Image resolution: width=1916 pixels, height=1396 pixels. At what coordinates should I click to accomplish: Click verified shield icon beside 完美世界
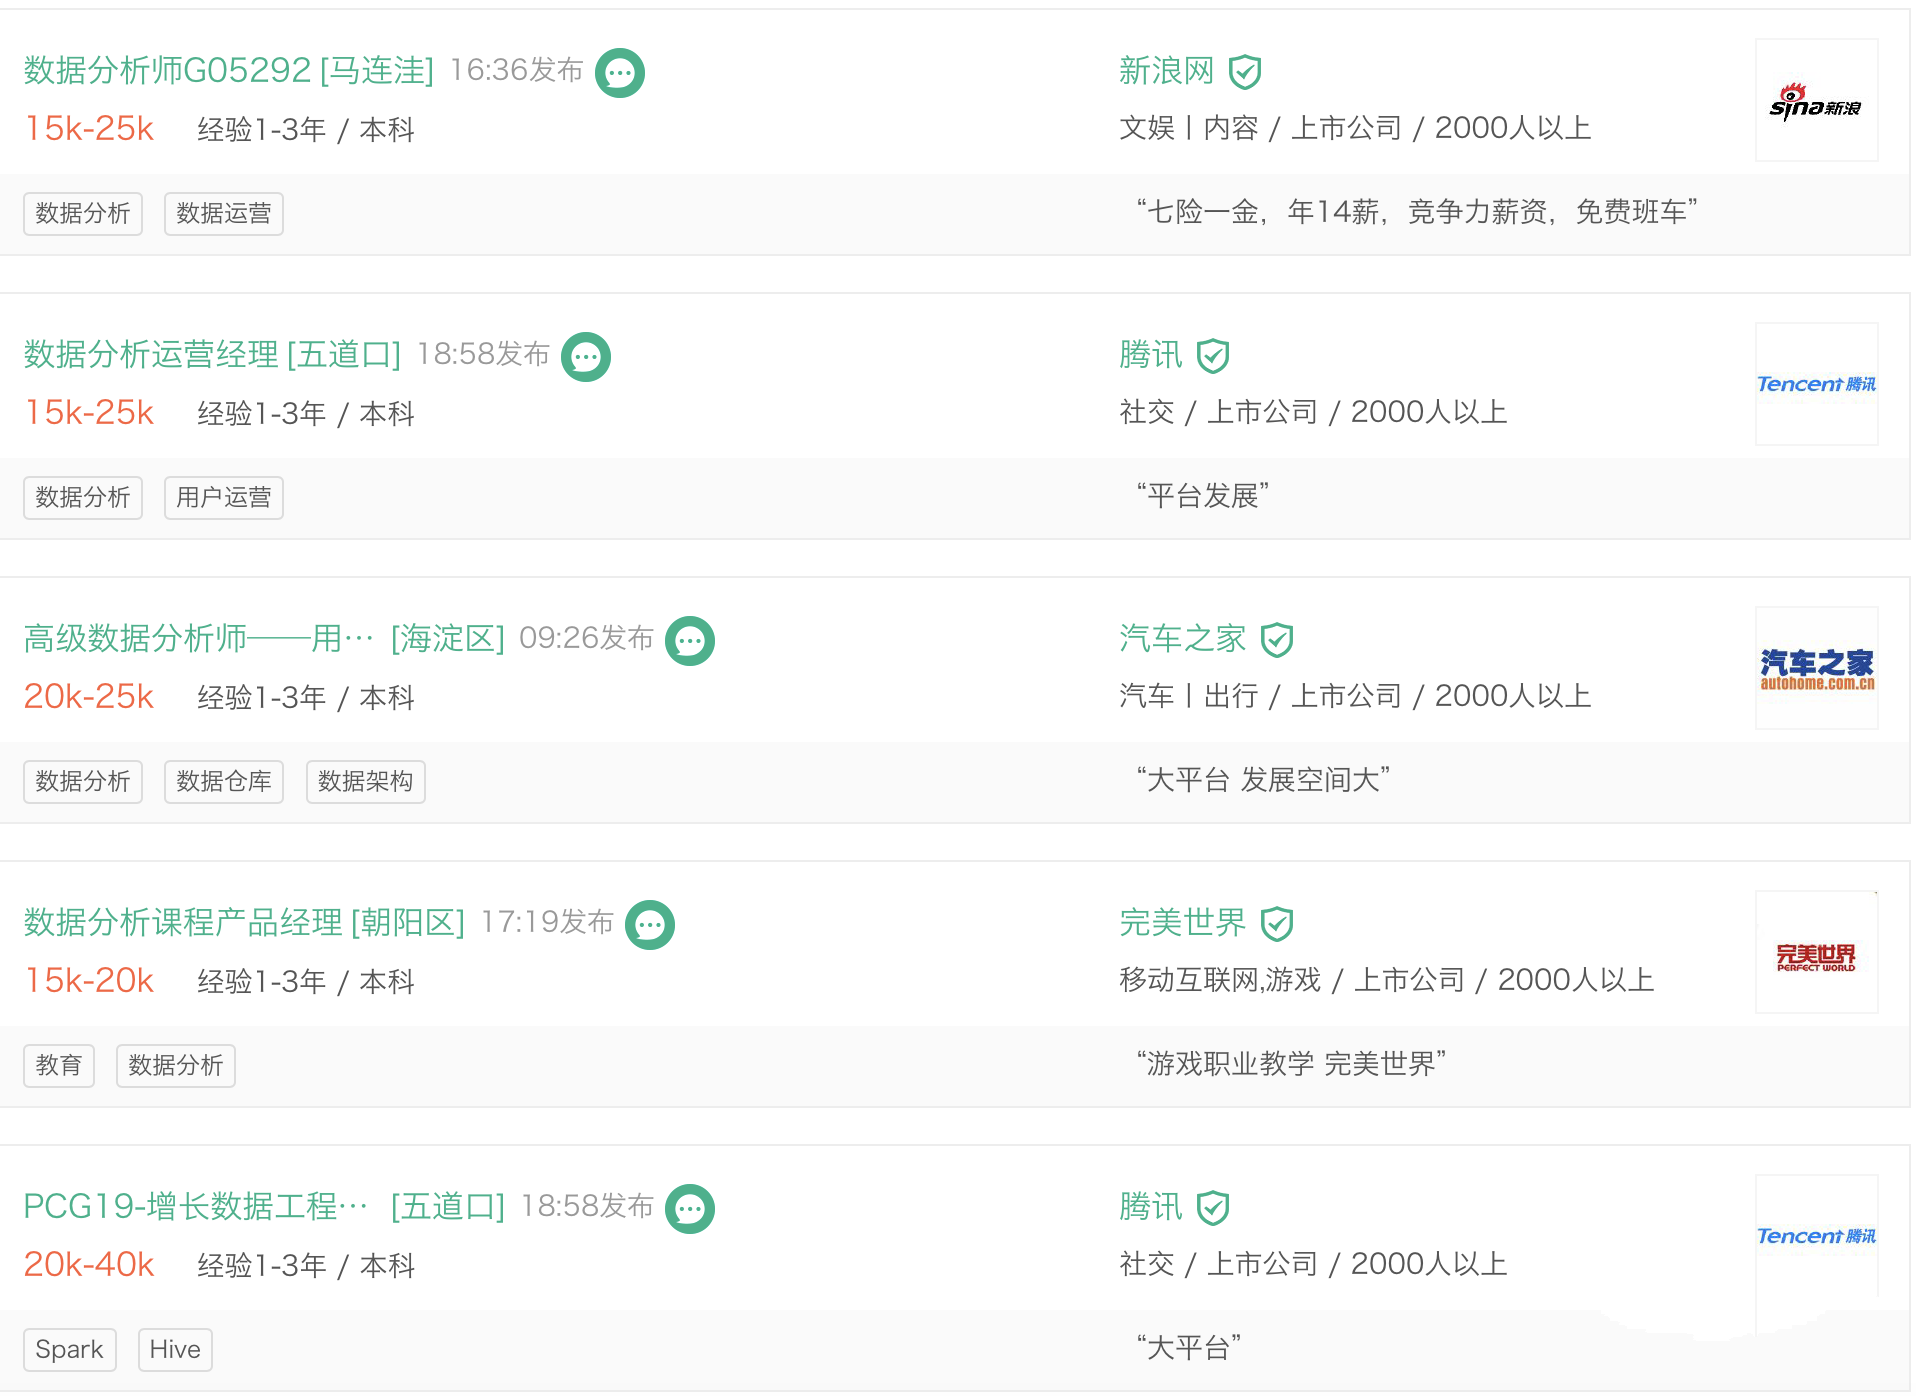pos(1277,924)
